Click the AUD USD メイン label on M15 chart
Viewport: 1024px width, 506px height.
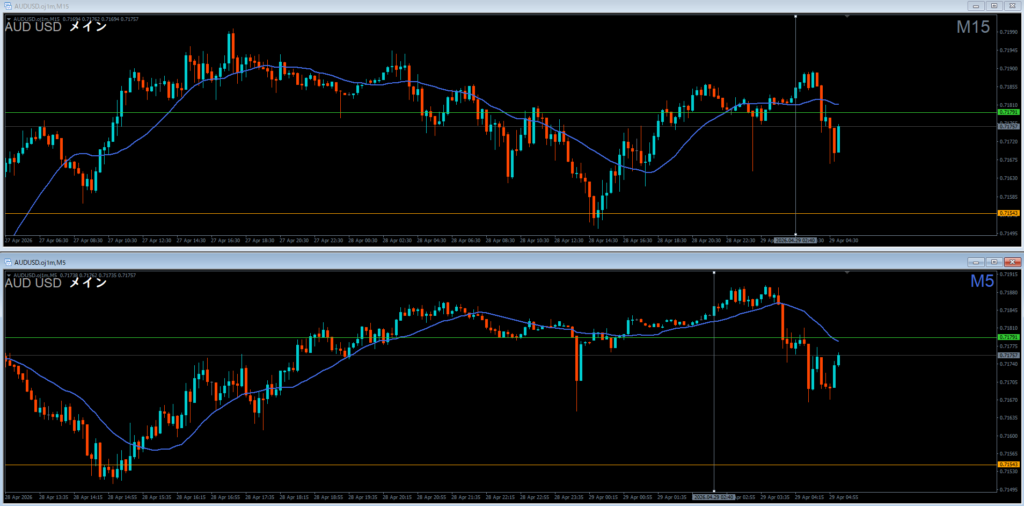tap(50, 28)
